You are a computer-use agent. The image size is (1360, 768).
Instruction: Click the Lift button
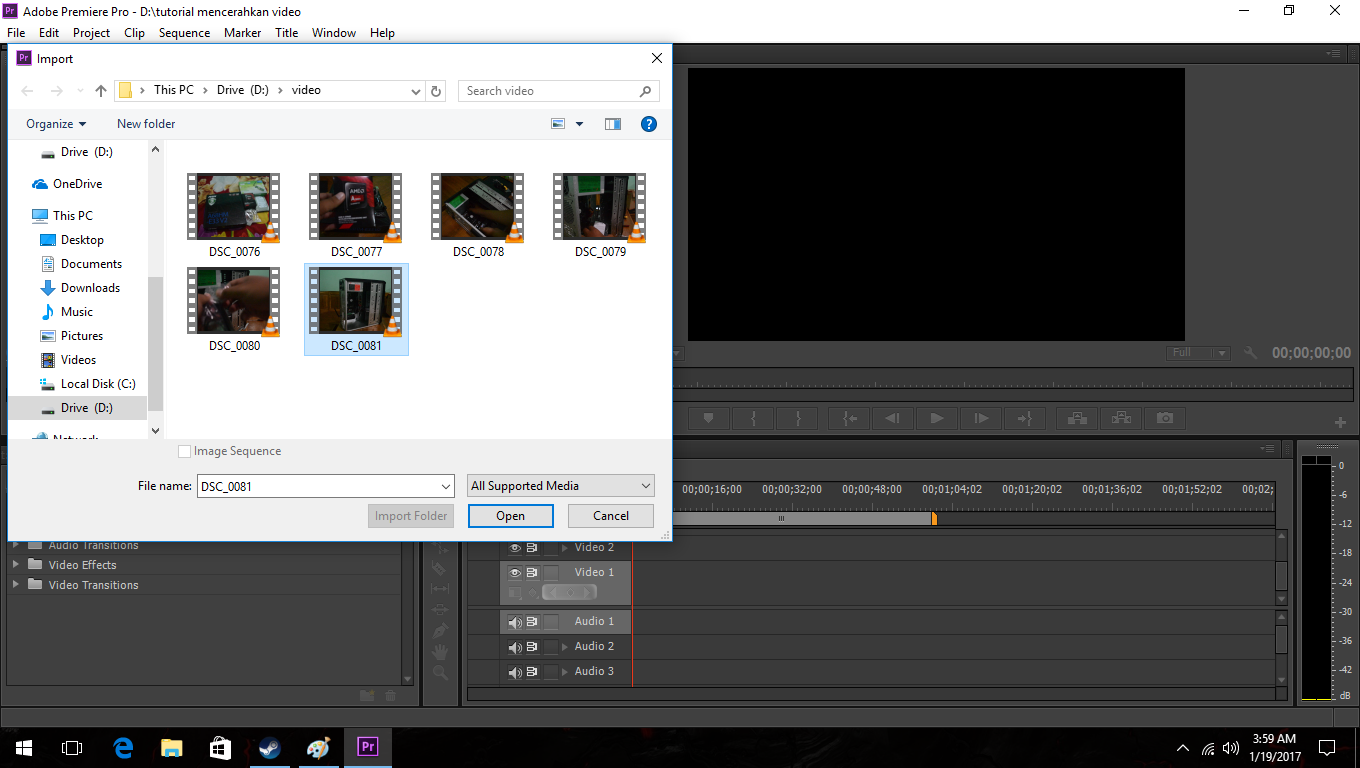[x=1077, y=419]
